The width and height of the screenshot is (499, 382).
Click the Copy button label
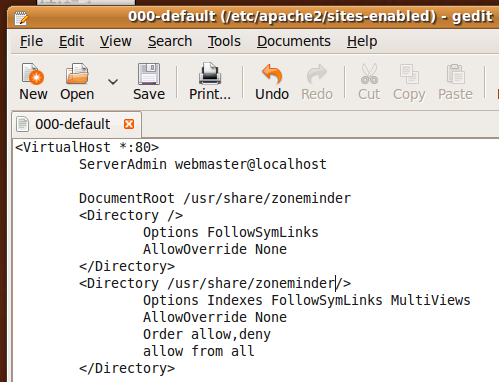409,95
